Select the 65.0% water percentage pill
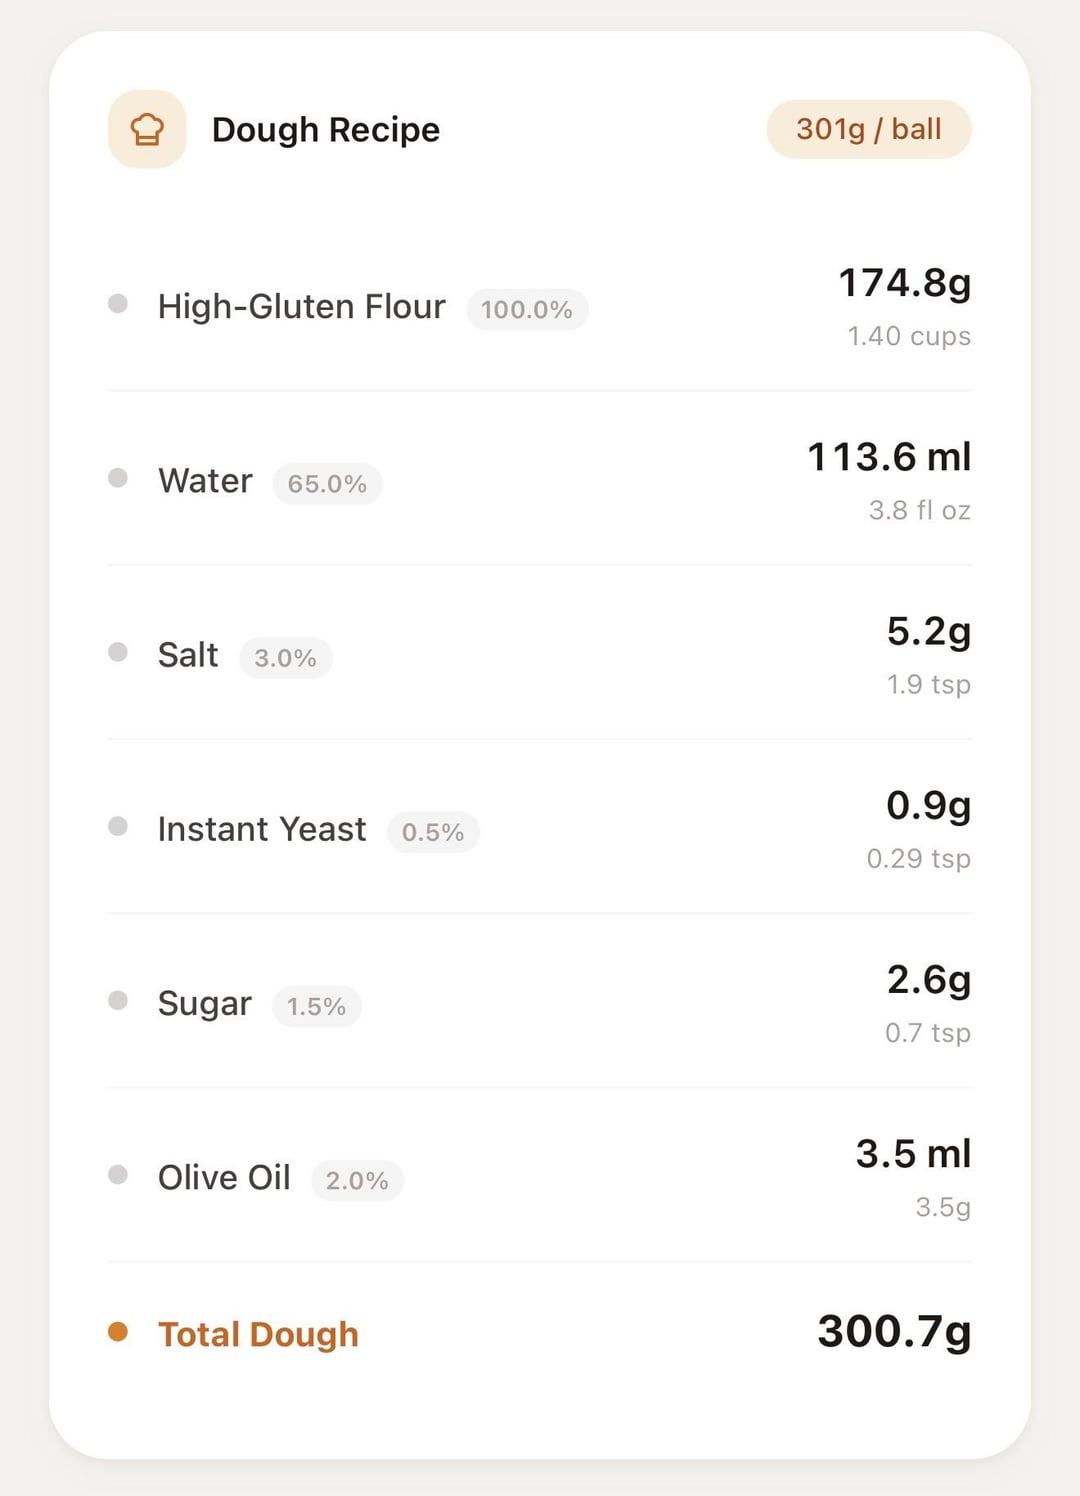 [x=327, y=484]
